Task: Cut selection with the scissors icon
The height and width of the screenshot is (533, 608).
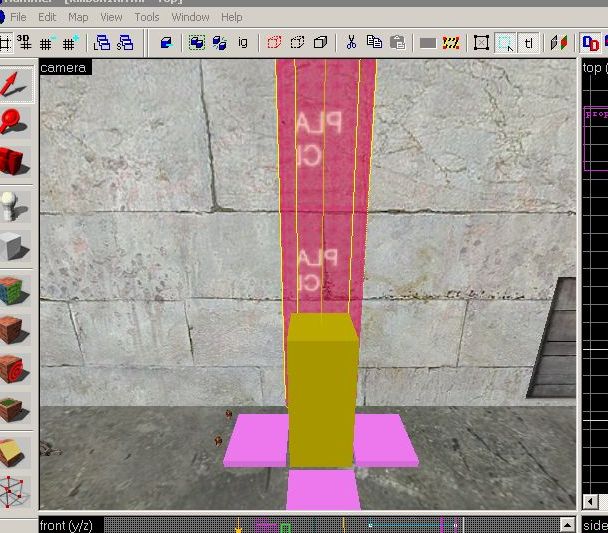Action: [351, 43]
